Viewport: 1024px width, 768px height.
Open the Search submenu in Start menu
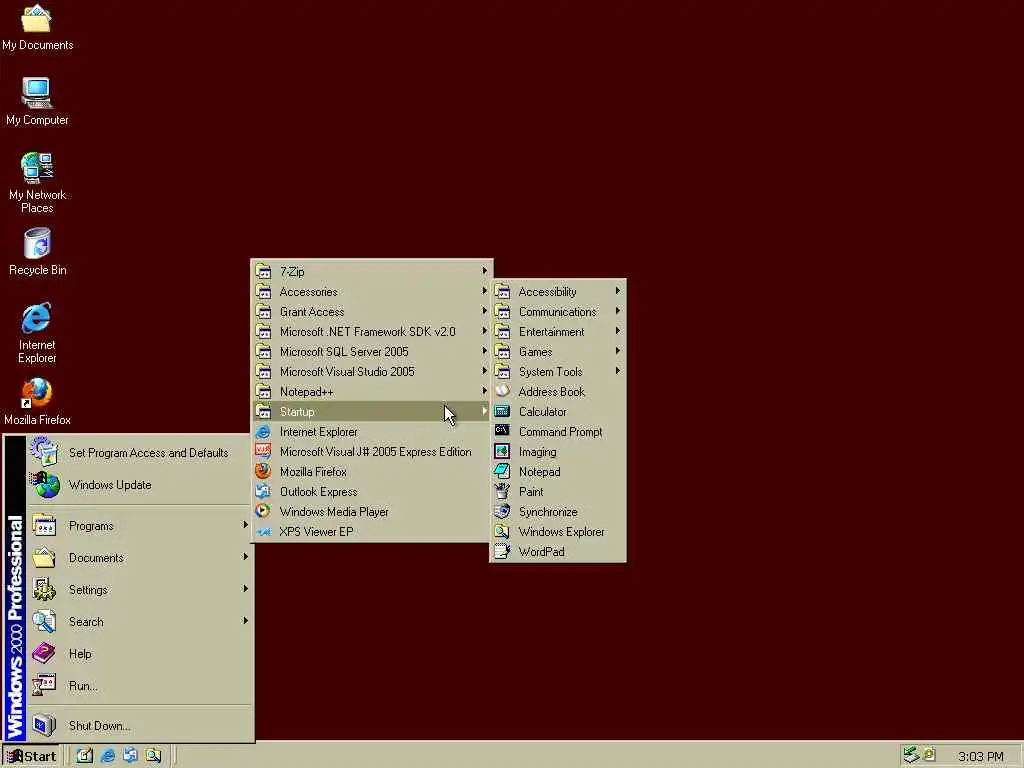click(x=139, y=622)
